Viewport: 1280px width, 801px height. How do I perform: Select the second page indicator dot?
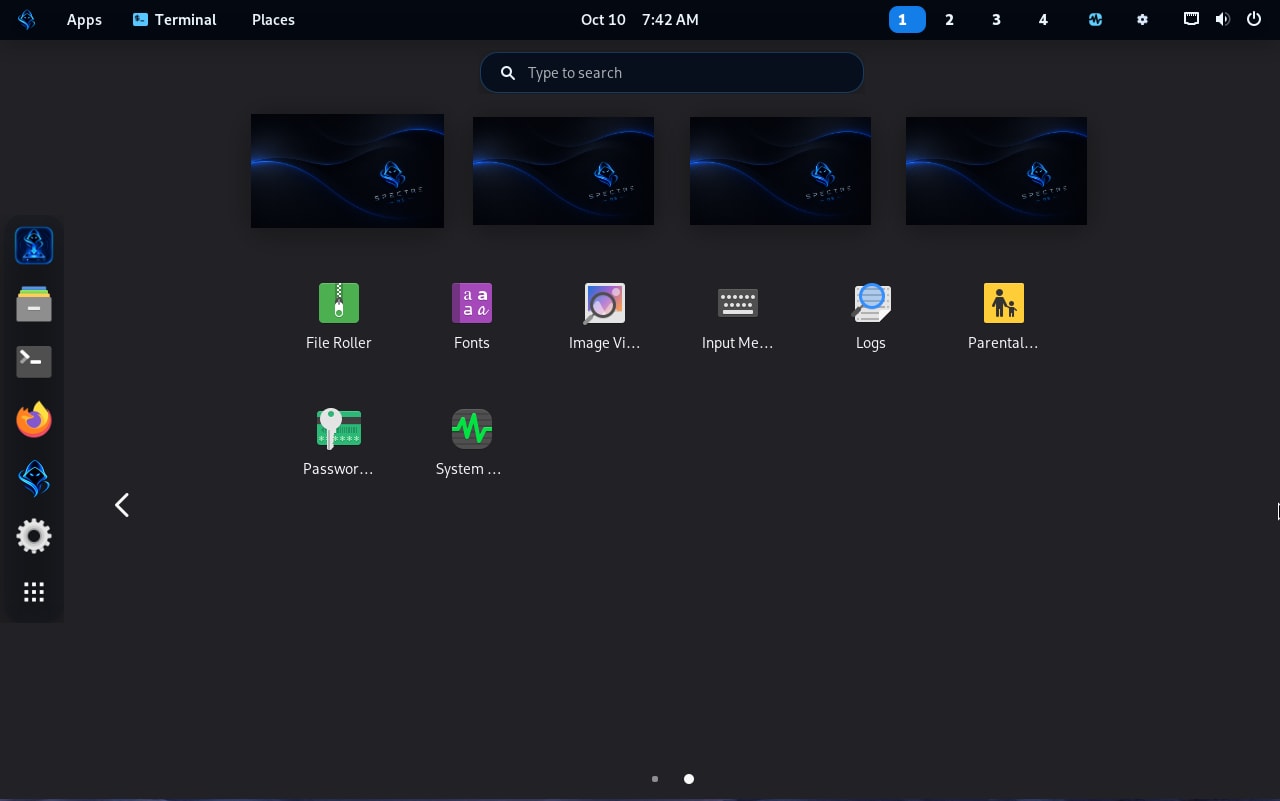[x=689, y=779]
